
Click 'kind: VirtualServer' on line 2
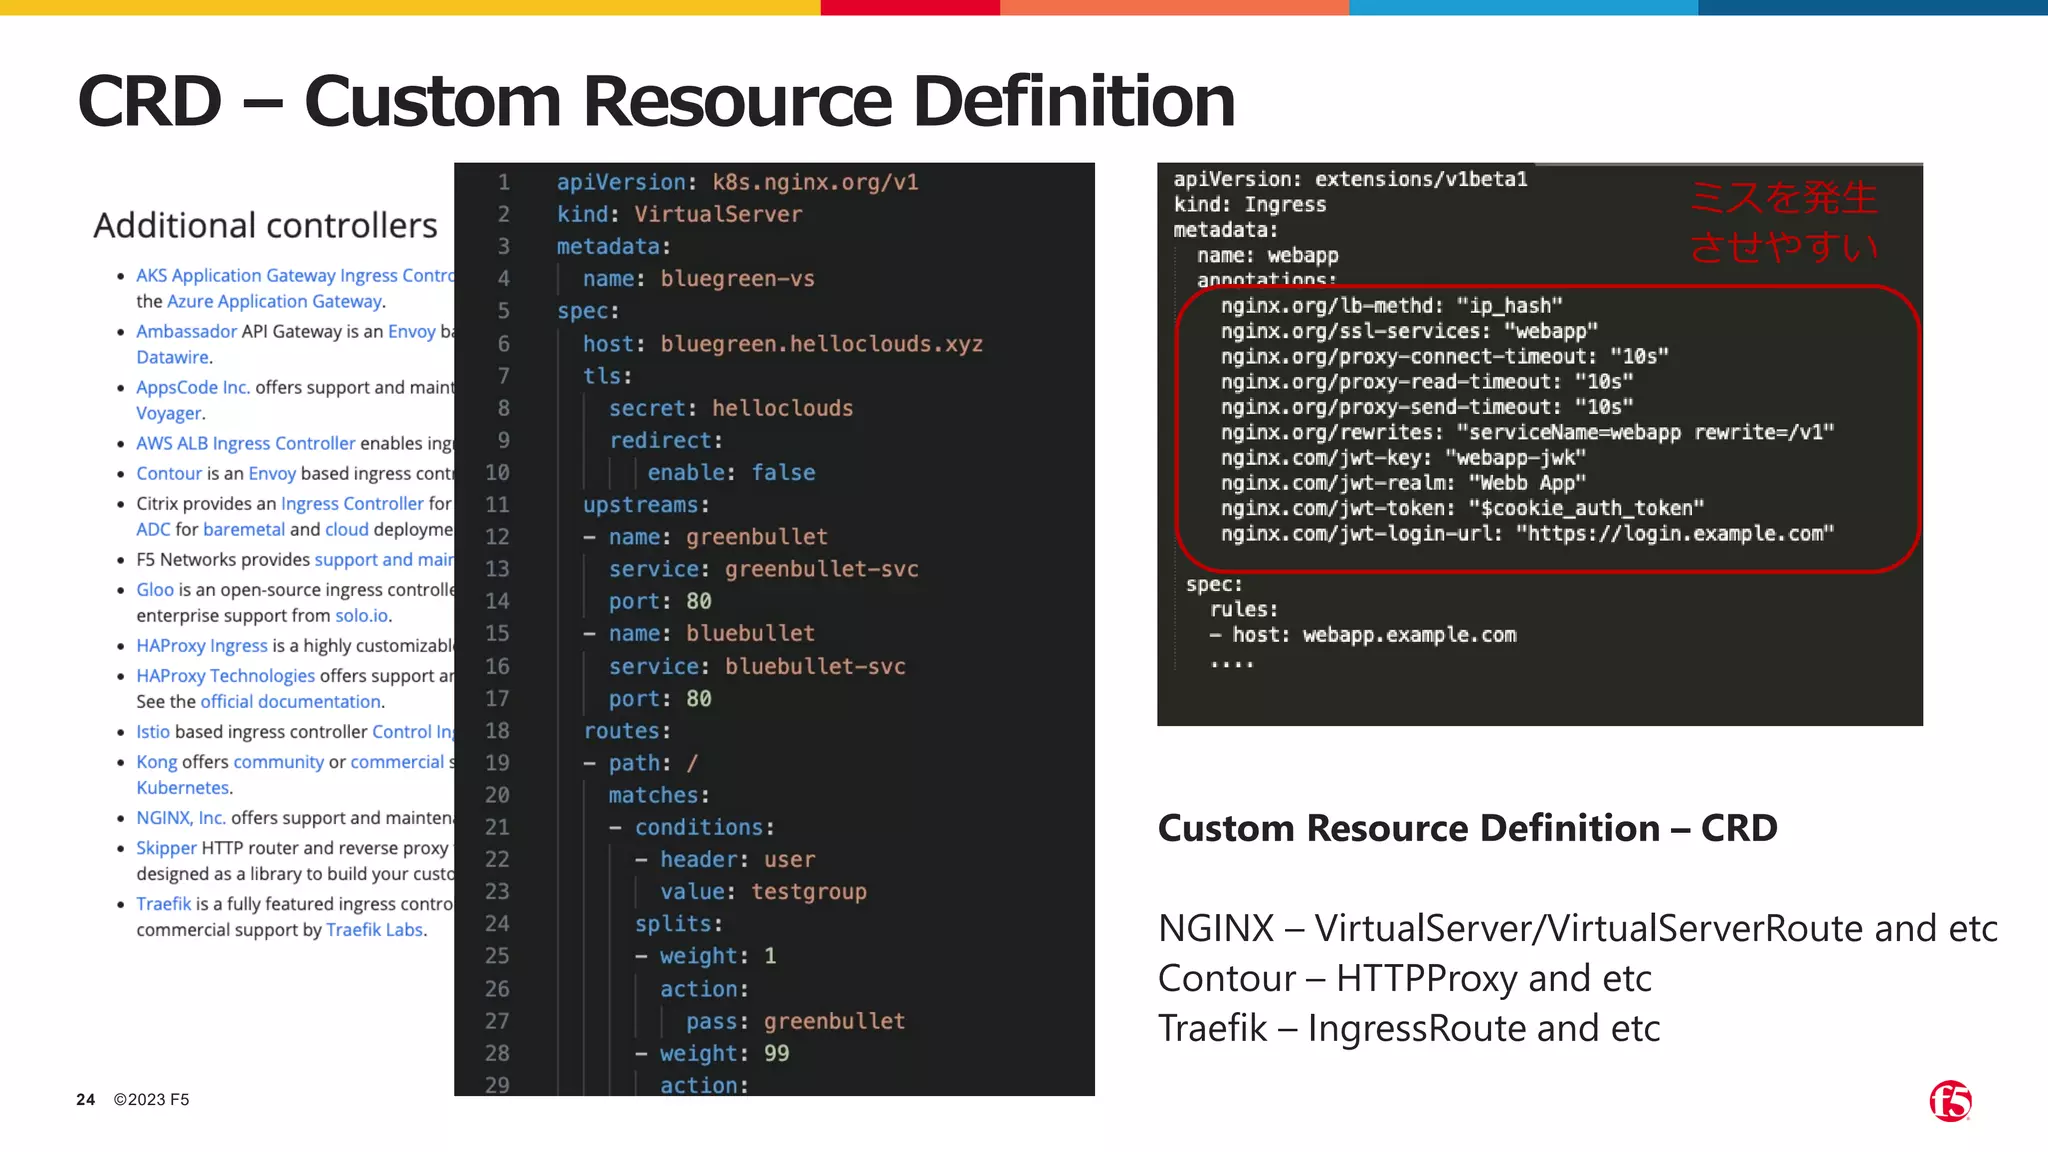click(679, 214)
